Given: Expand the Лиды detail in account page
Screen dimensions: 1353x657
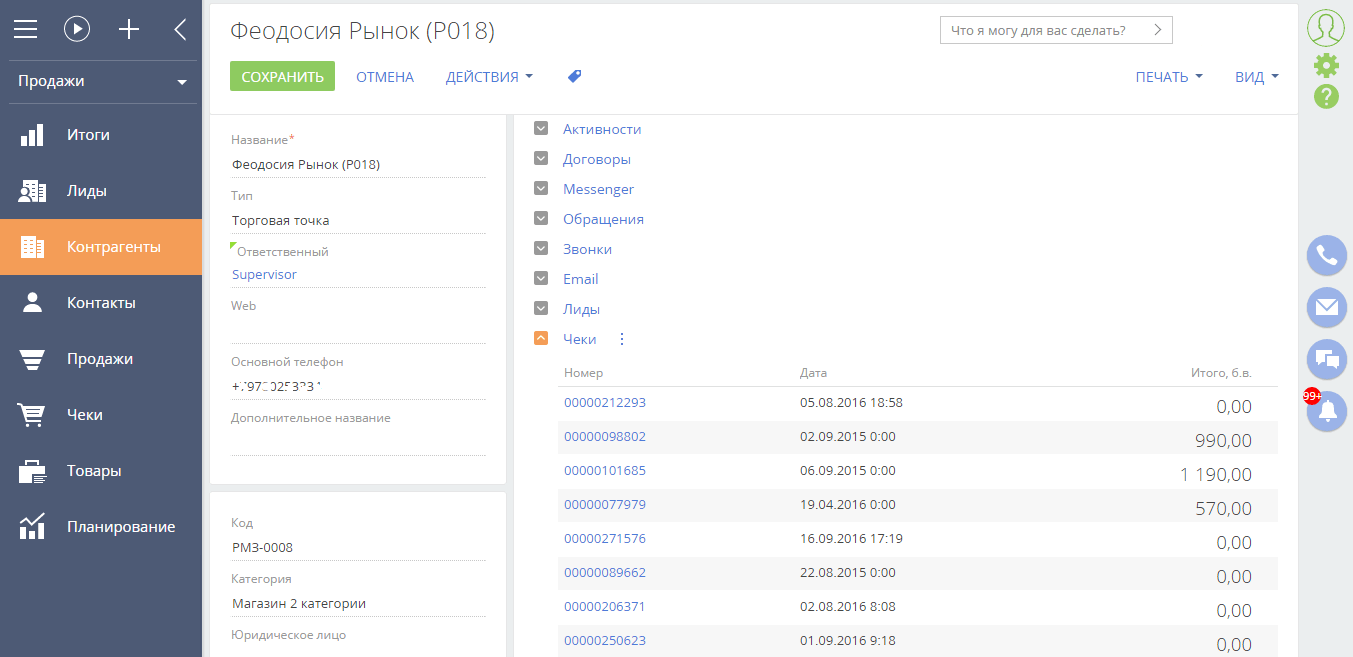Looking at the screenshot, I should pyautogui.click(x=541, y=308).
